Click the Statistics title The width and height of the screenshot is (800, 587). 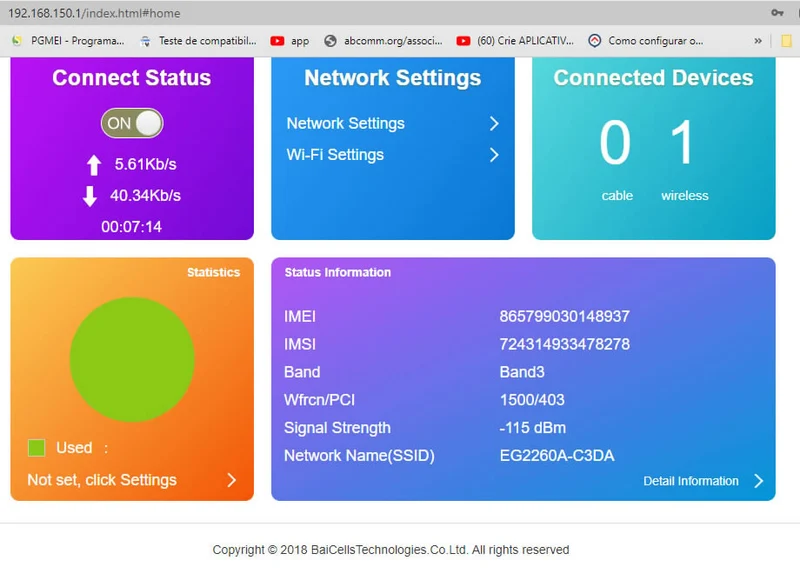pyautogui.click(x=213, y=272)
